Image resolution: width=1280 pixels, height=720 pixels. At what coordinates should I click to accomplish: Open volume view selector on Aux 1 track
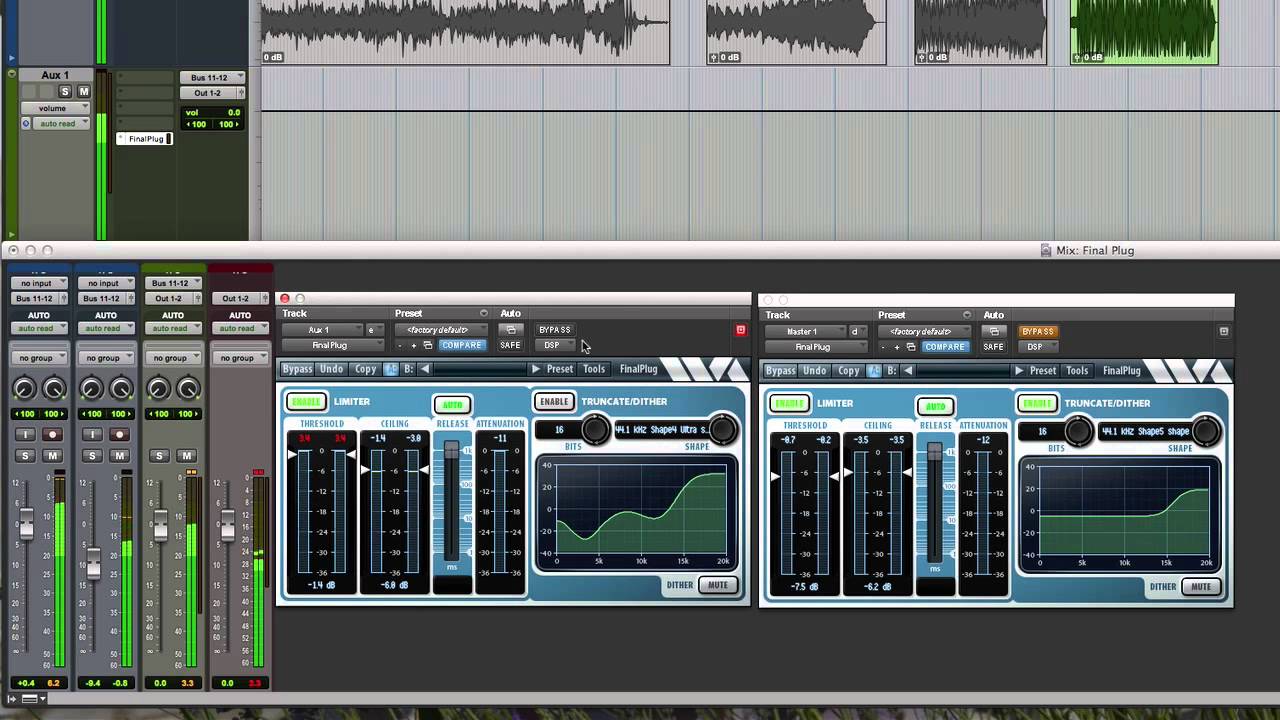pos(56,108)
